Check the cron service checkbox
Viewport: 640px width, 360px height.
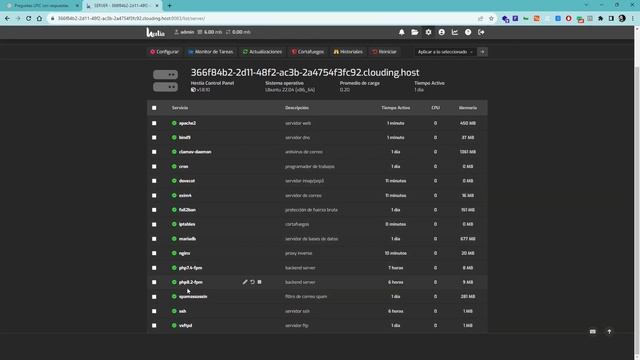click(154, 167)
